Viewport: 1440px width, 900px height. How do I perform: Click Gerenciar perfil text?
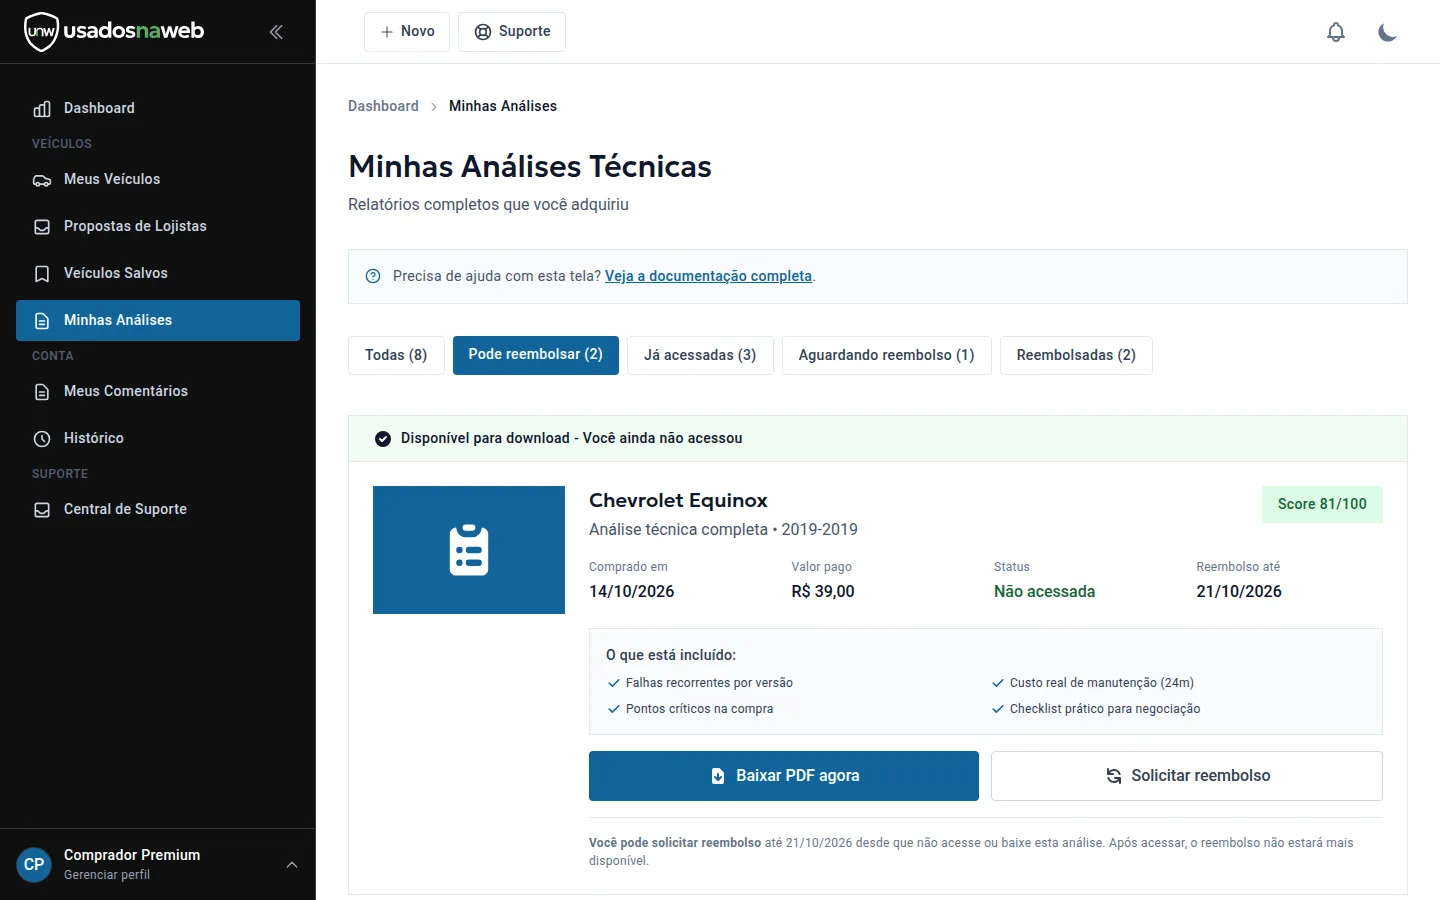coord(107,875)
